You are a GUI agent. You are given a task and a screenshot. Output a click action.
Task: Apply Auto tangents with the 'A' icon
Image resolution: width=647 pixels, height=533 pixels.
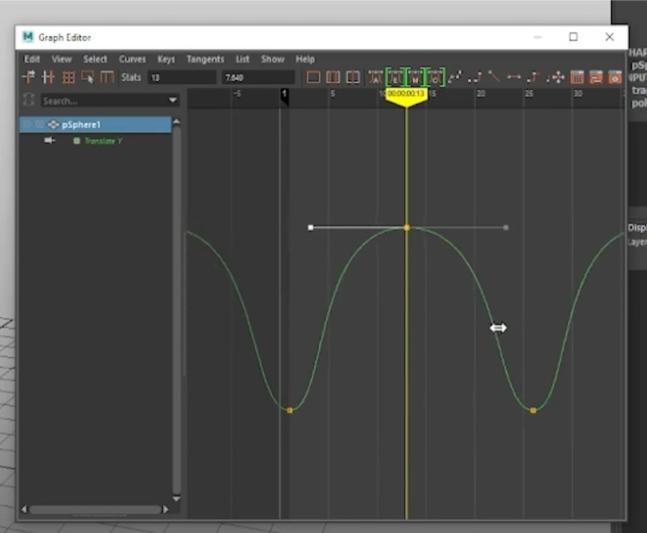(x=375, y=77)
